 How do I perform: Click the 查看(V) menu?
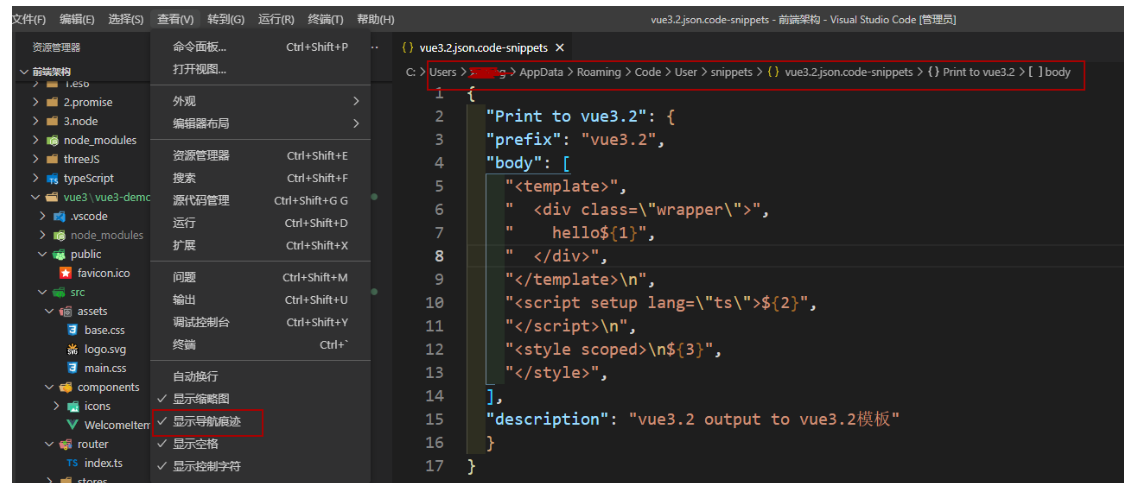click(x=175, y=19)
